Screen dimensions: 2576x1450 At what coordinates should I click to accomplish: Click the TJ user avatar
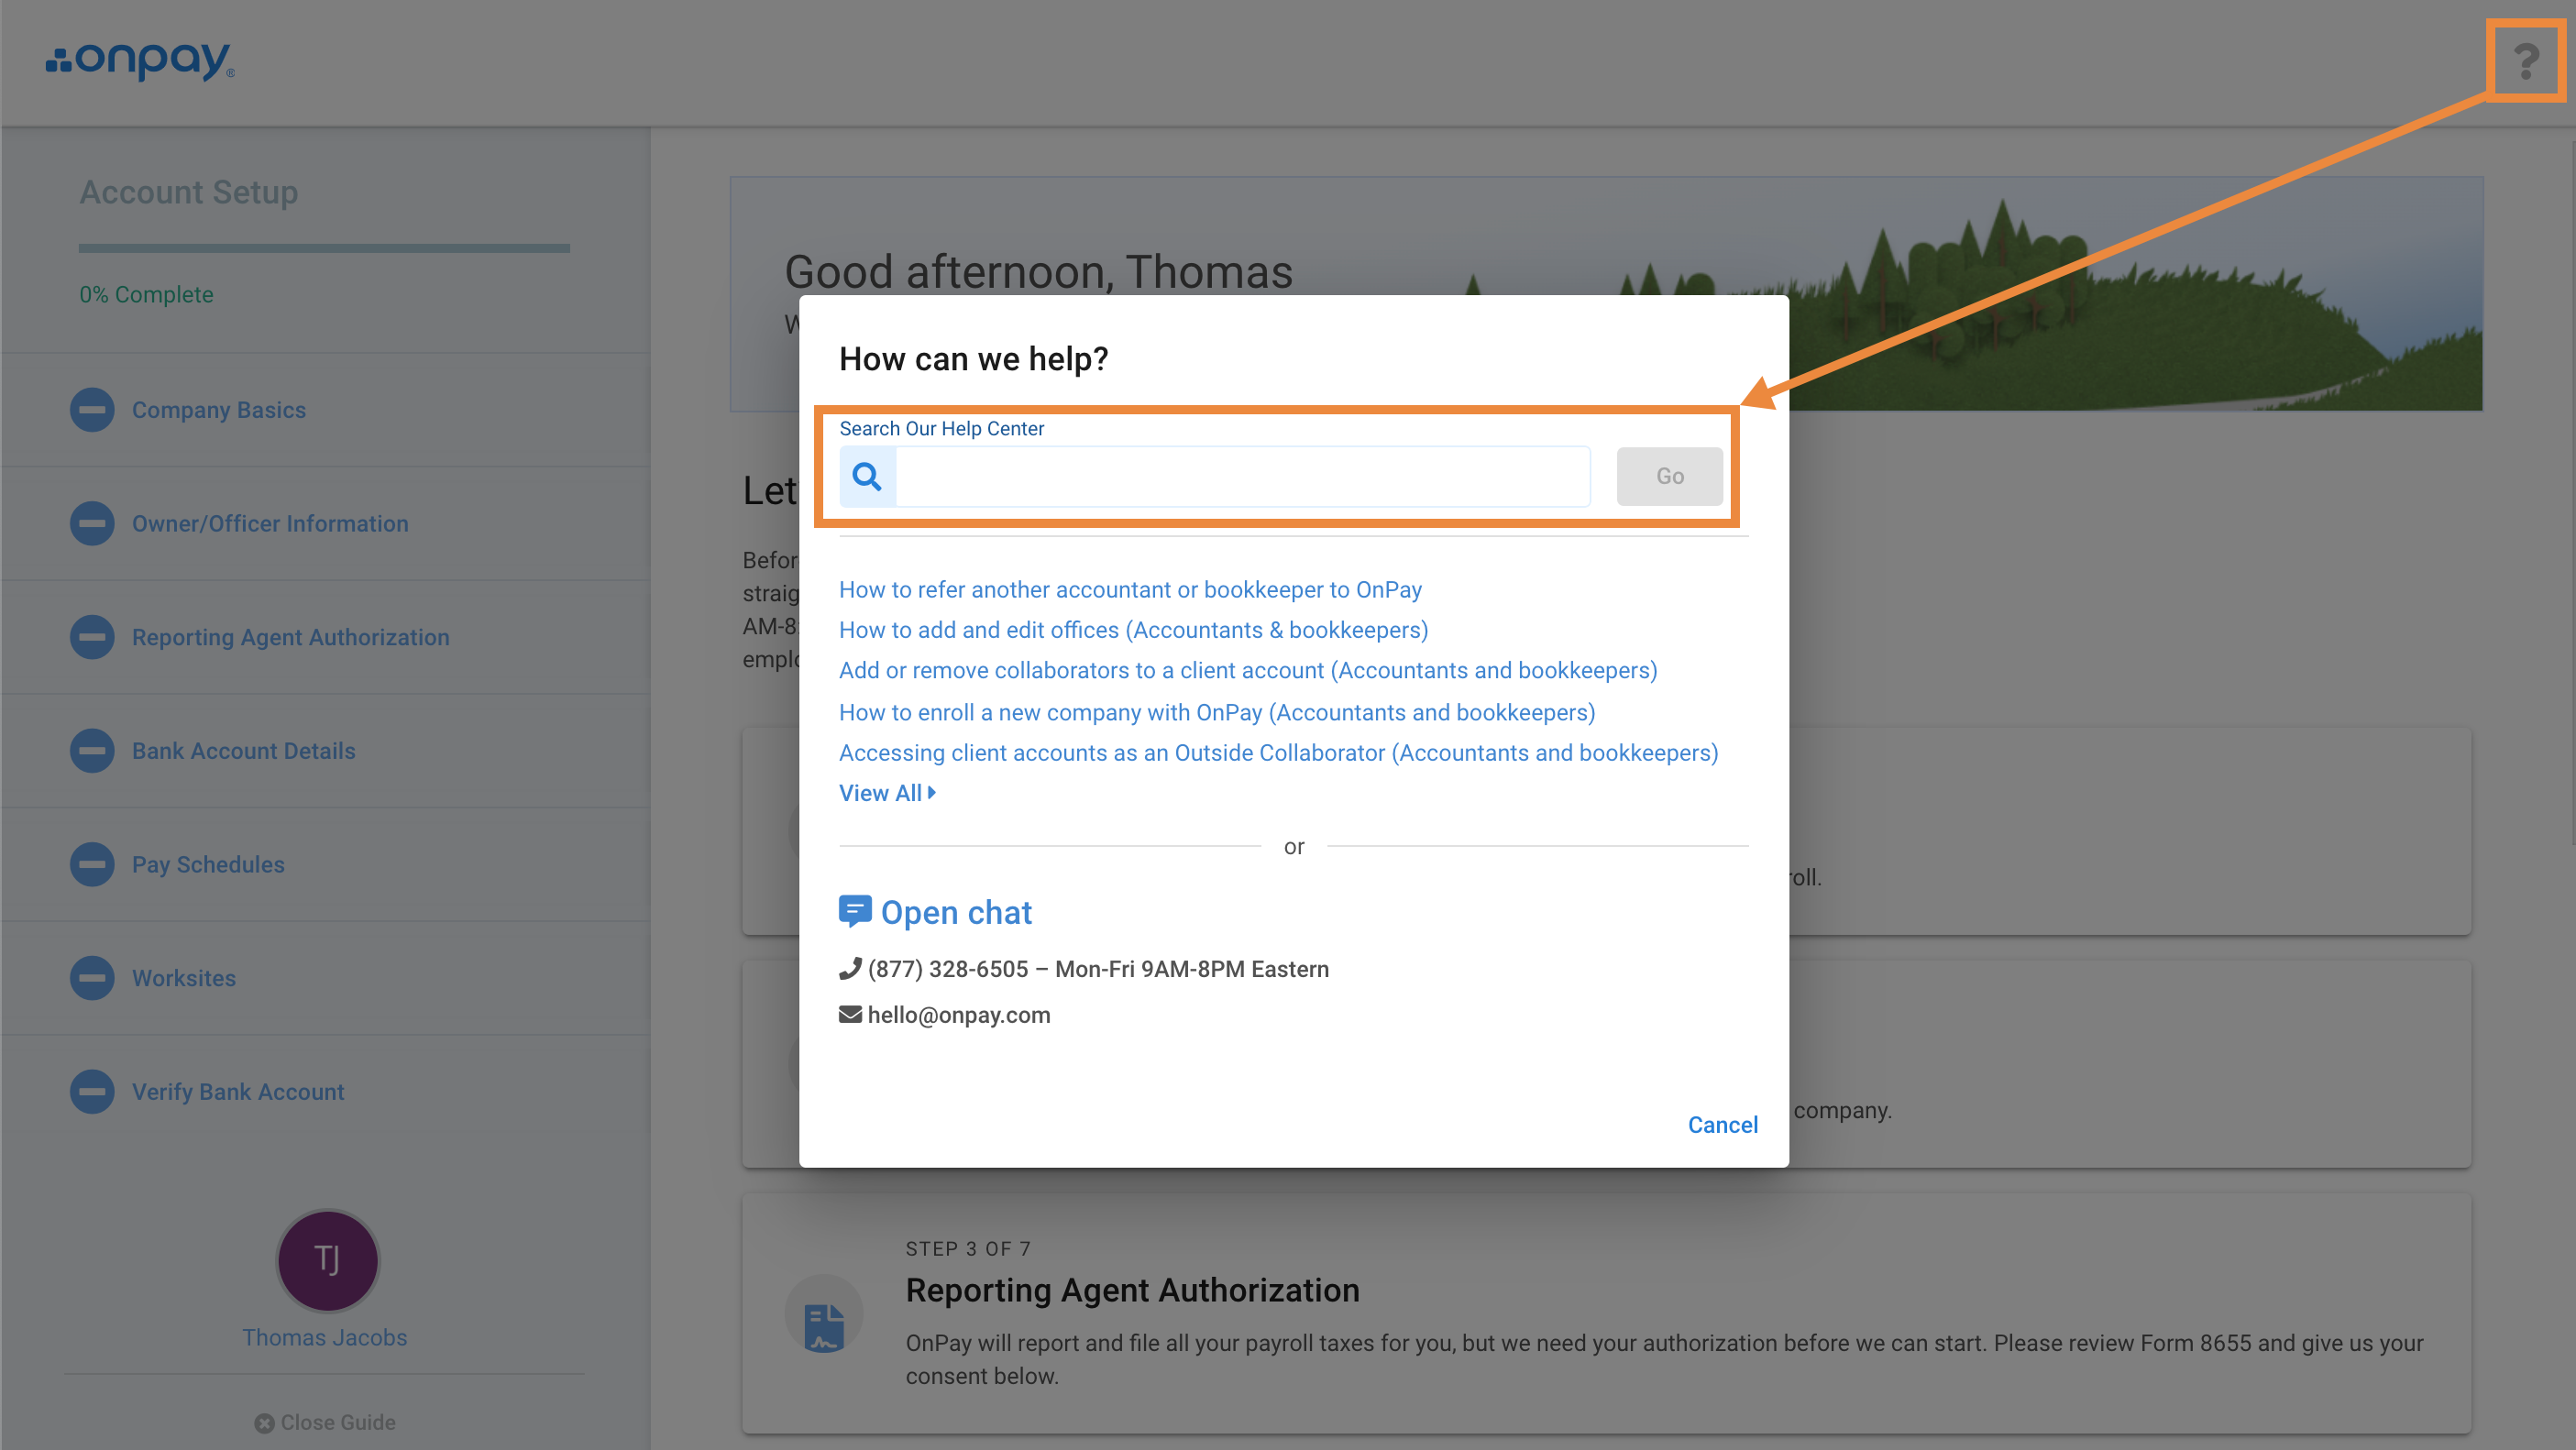point(327,1260)
